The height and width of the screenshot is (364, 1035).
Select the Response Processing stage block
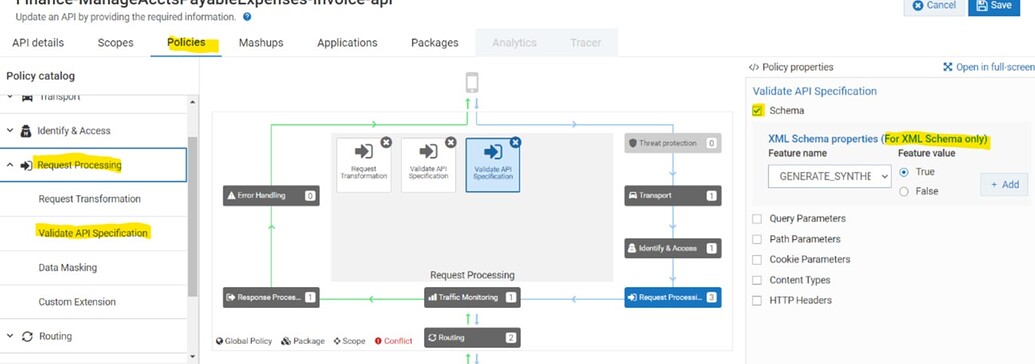tap(271, 297)
